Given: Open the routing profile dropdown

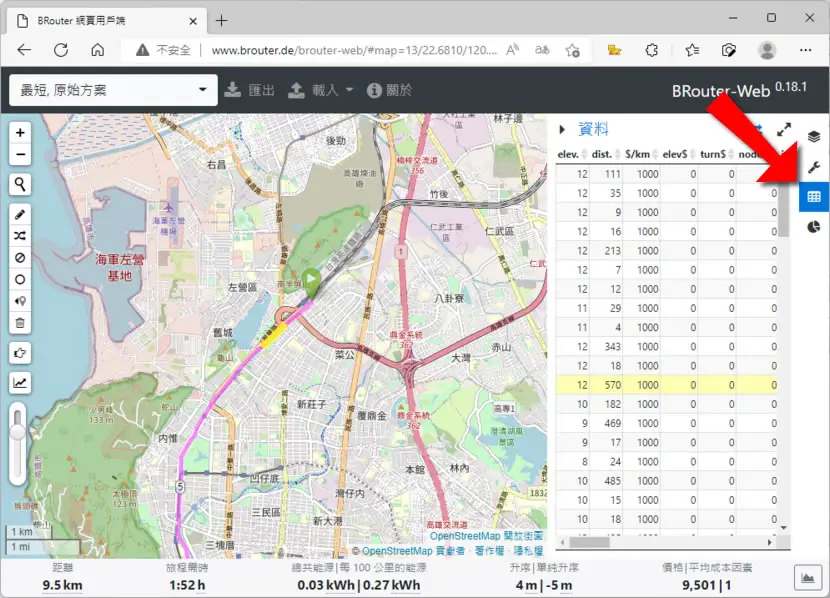Looking at the screenshot, I should tap(113, 90).
